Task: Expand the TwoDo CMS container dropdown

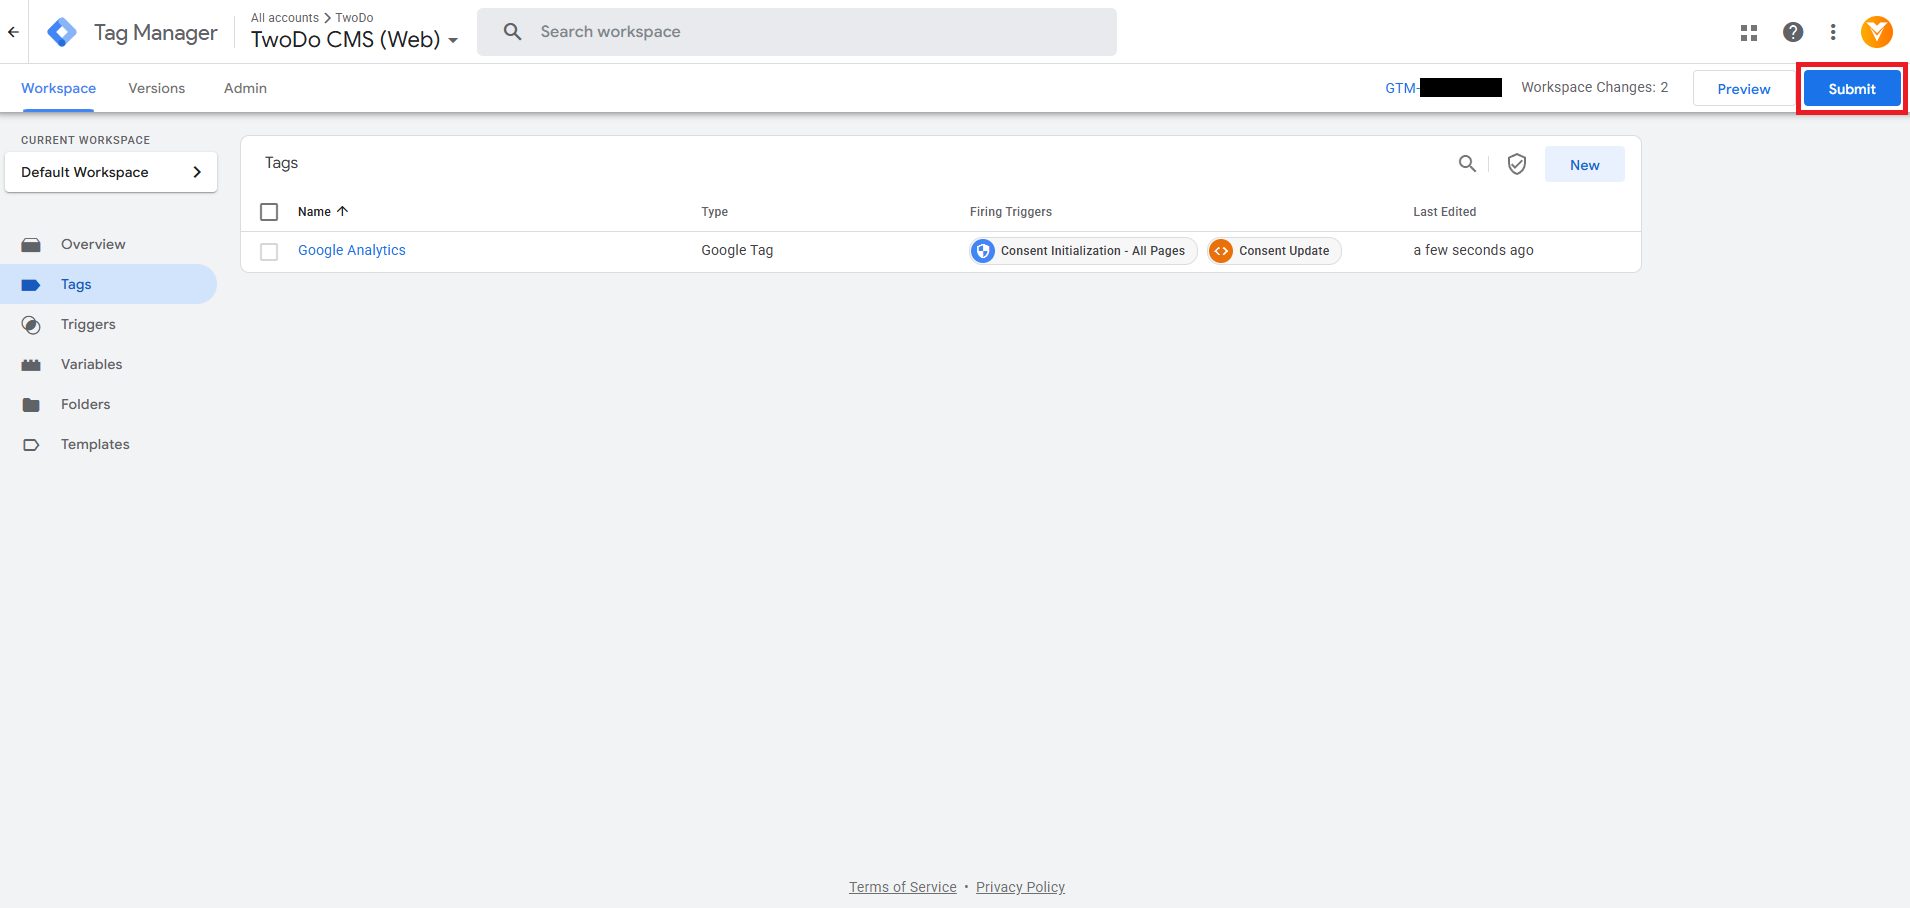Action: (455, 40)
